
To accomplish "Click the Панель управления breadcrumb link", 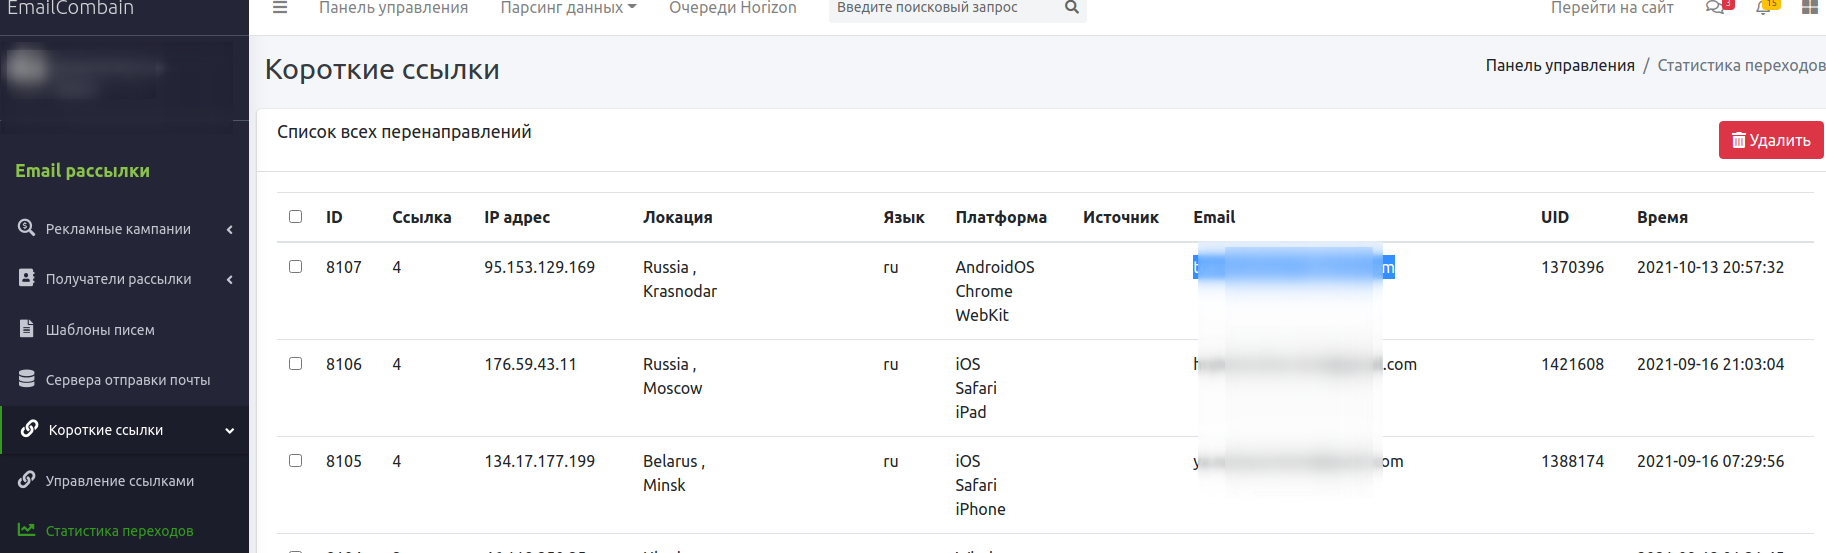I will (1559, 65).
